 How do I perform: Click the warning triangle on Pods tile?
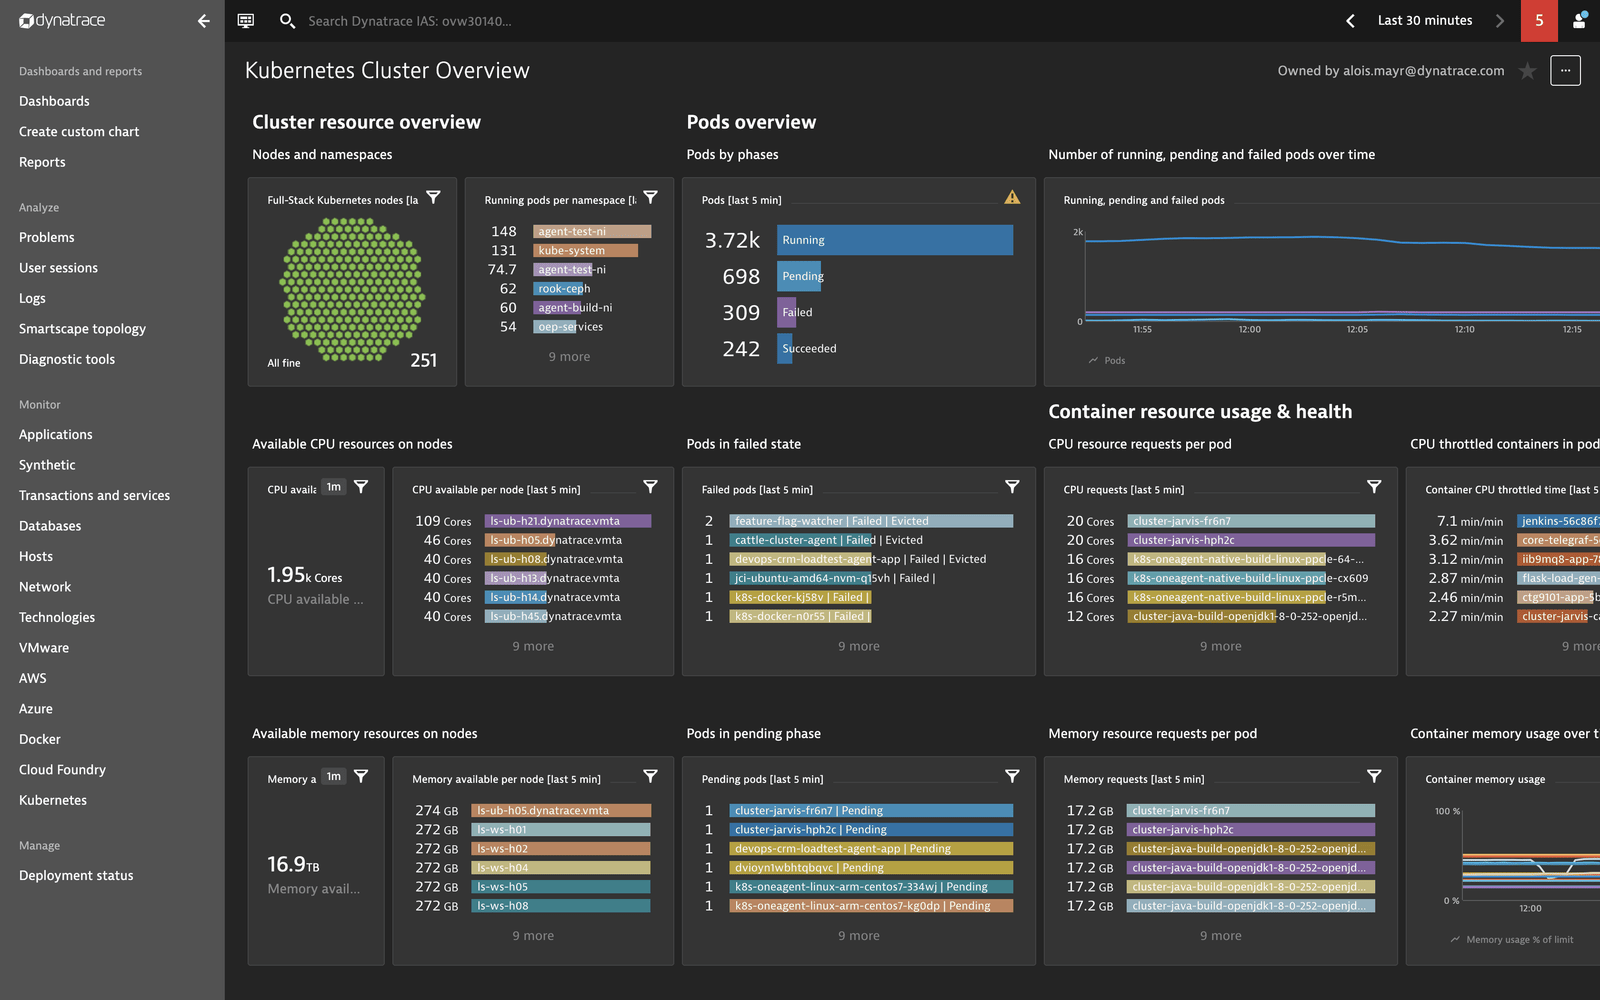click(x=1012, y=198)
